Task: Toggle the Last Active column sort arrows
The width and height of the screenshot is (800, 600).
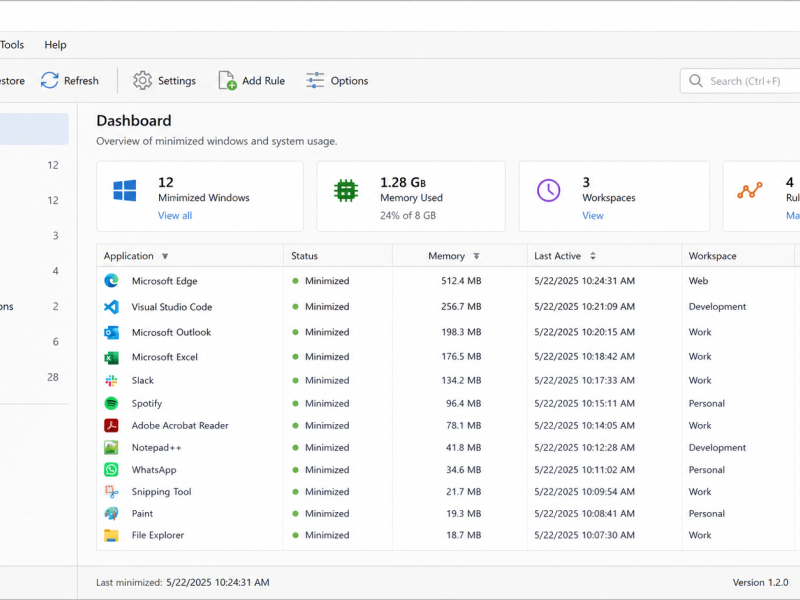Action: pos(593,256)
